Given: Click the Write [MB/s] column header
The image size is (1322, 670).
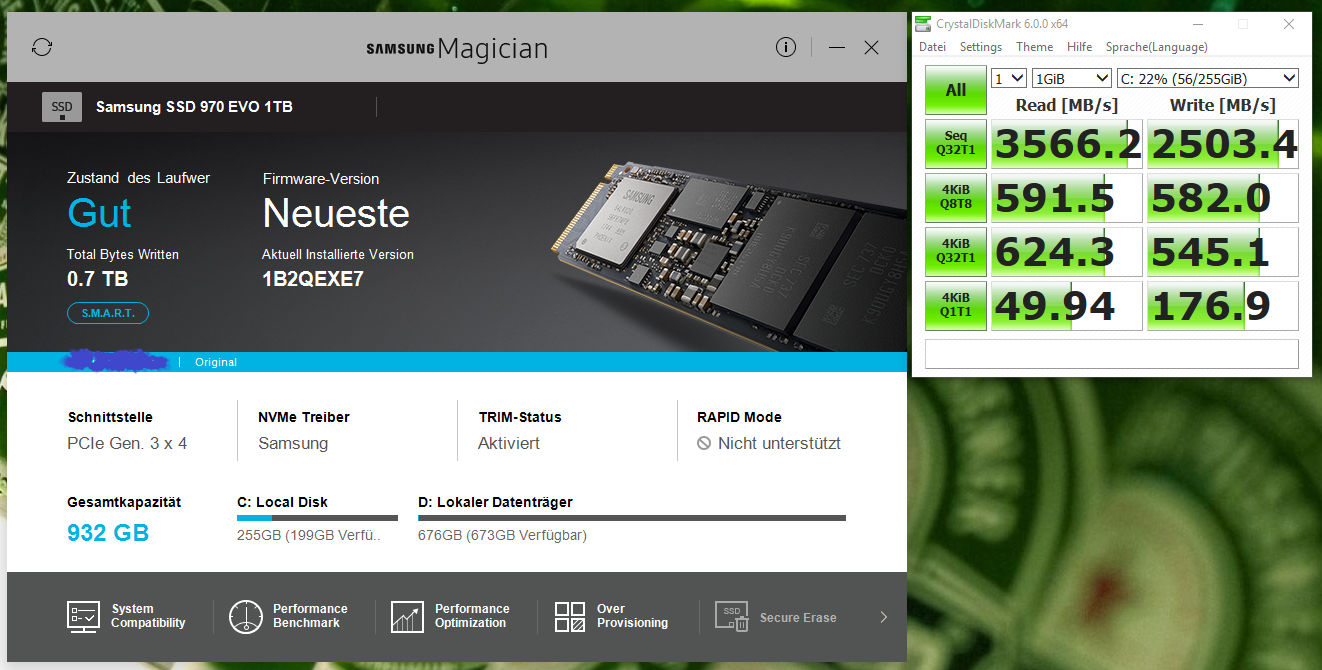Looking at the screenshot, I should coord(1222,105).
